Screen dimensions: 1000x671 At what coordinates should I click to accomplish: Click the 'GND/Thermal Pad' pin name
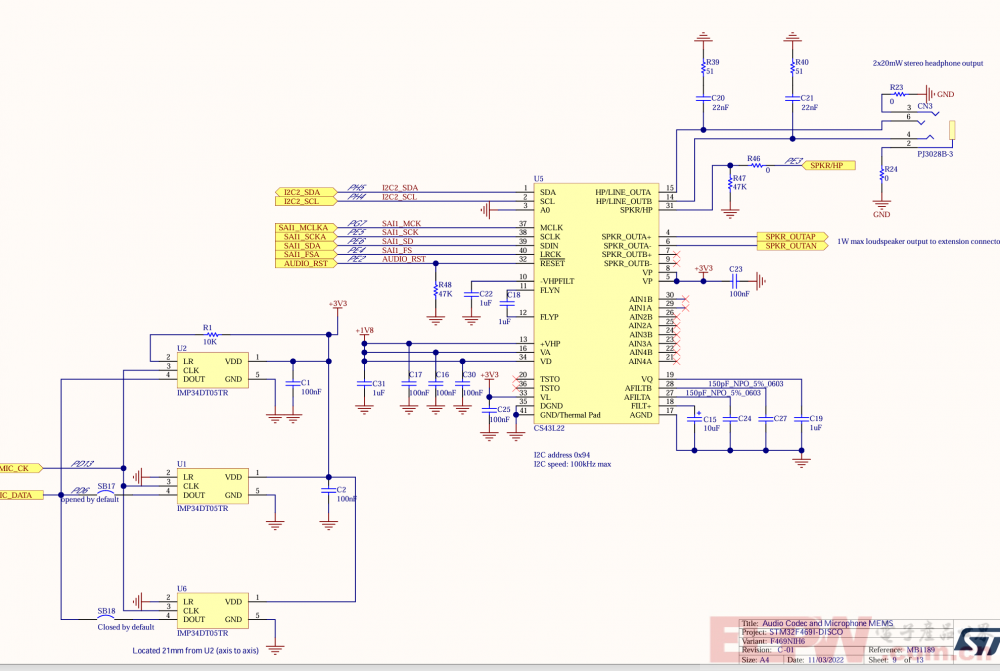point(570,415)
